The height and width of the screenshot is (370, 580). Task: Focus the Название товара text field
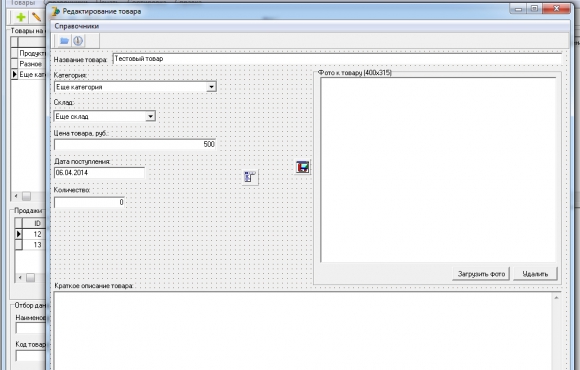337,59
